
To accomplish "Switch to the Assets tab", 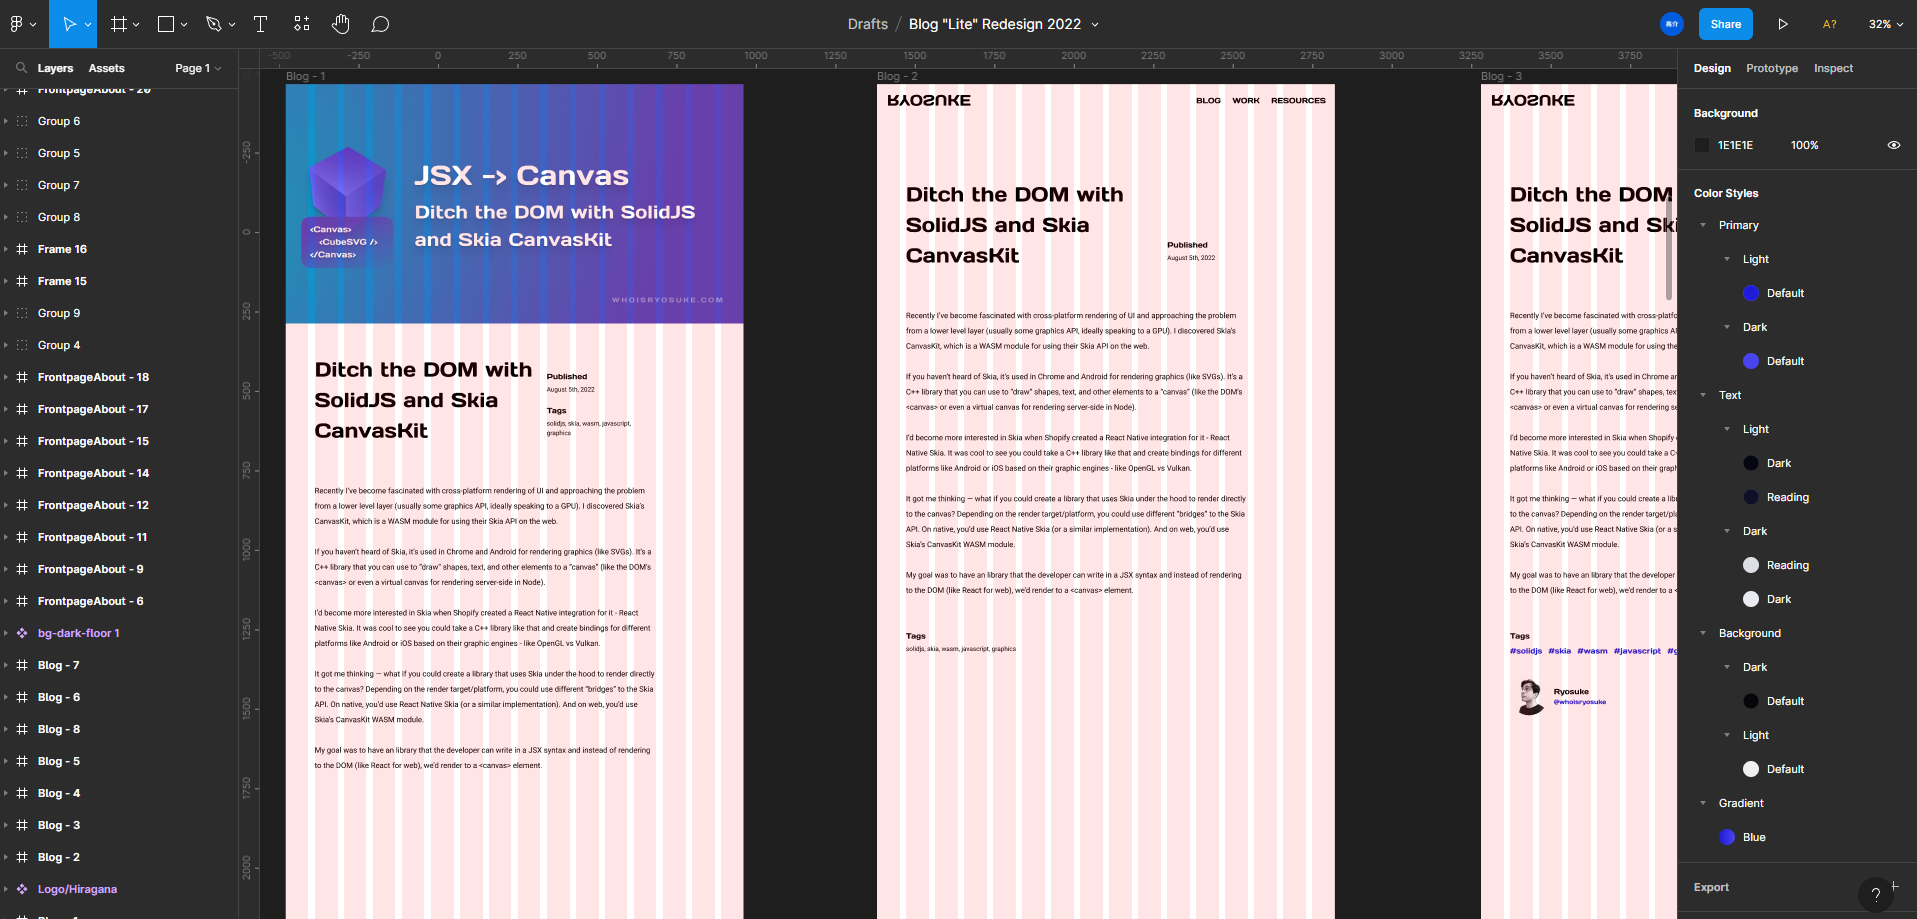I will pos(106,68).
